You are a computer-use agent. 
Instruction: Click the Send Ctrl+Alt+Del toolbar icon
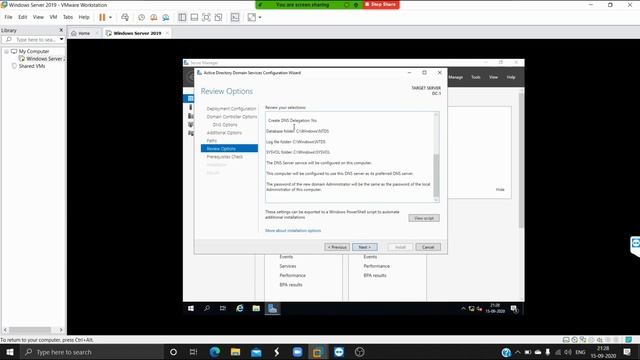pyautogui.click(x=125, y=17)
